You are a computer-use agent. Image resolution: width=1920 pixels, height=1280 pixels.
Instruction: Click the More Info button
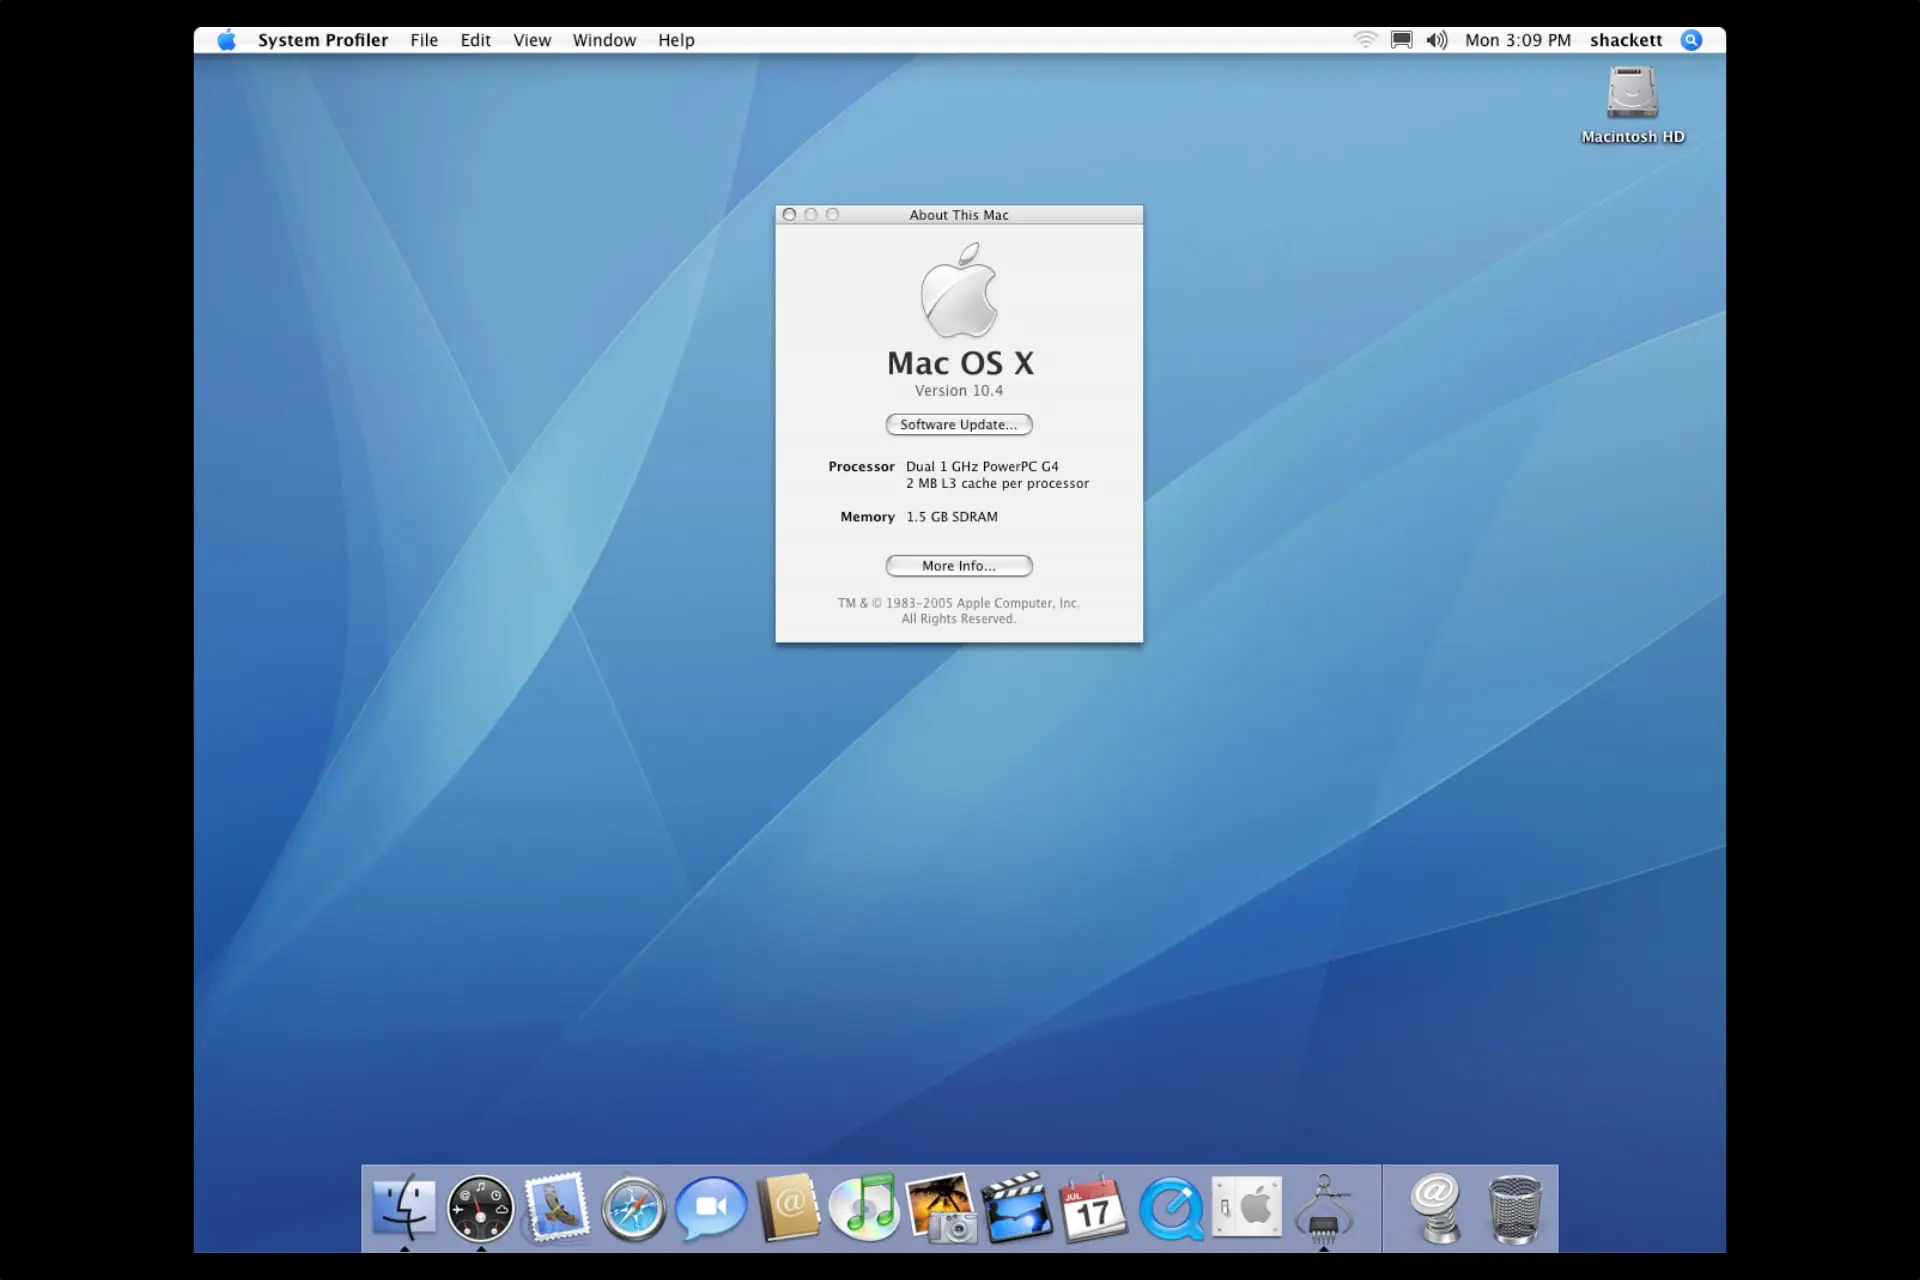point(957,565)
